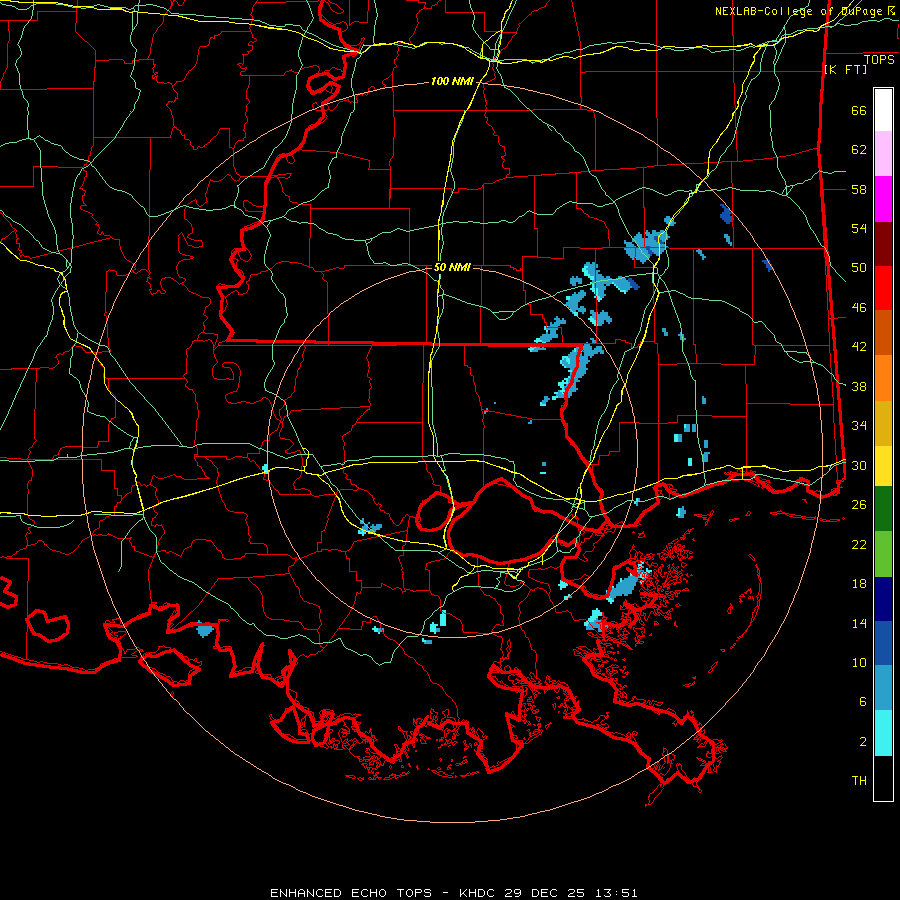This screenshot has width=900, height=900.
Task: Click the legend value "26"
Action: click(x=859, y=505)
